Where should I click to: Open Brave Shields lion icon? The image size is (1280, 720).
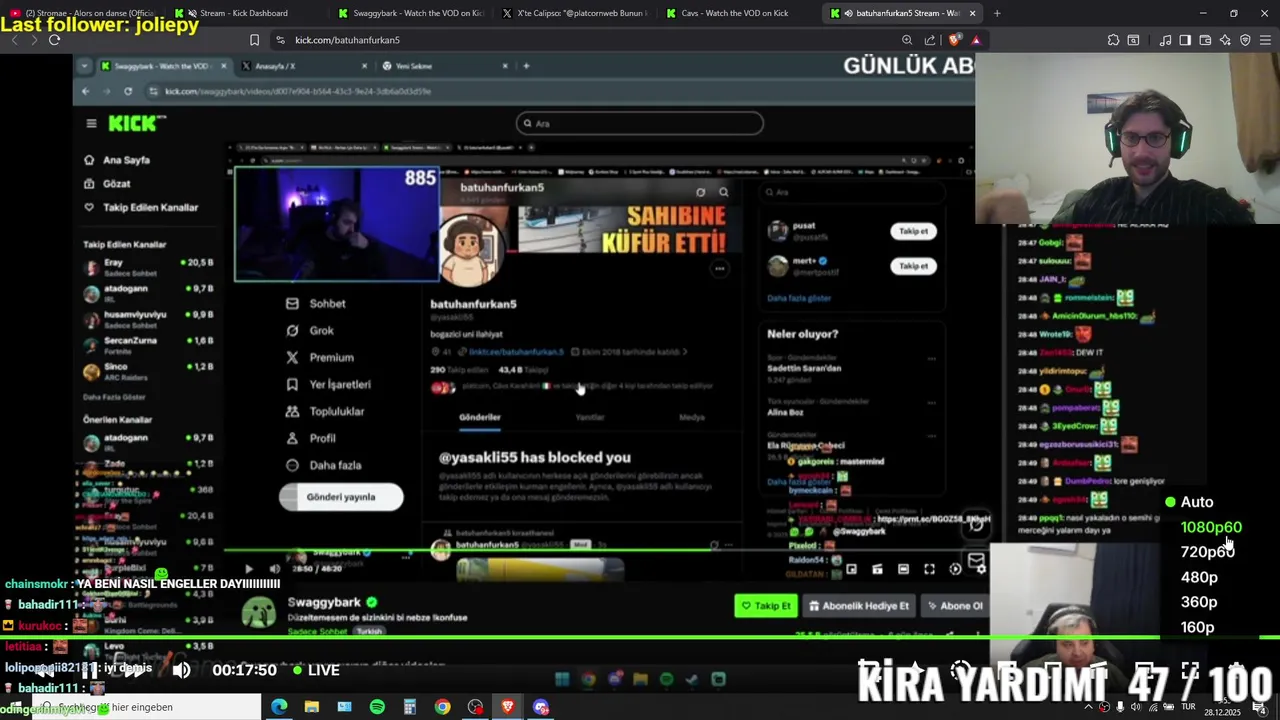(x=954, y=40)
